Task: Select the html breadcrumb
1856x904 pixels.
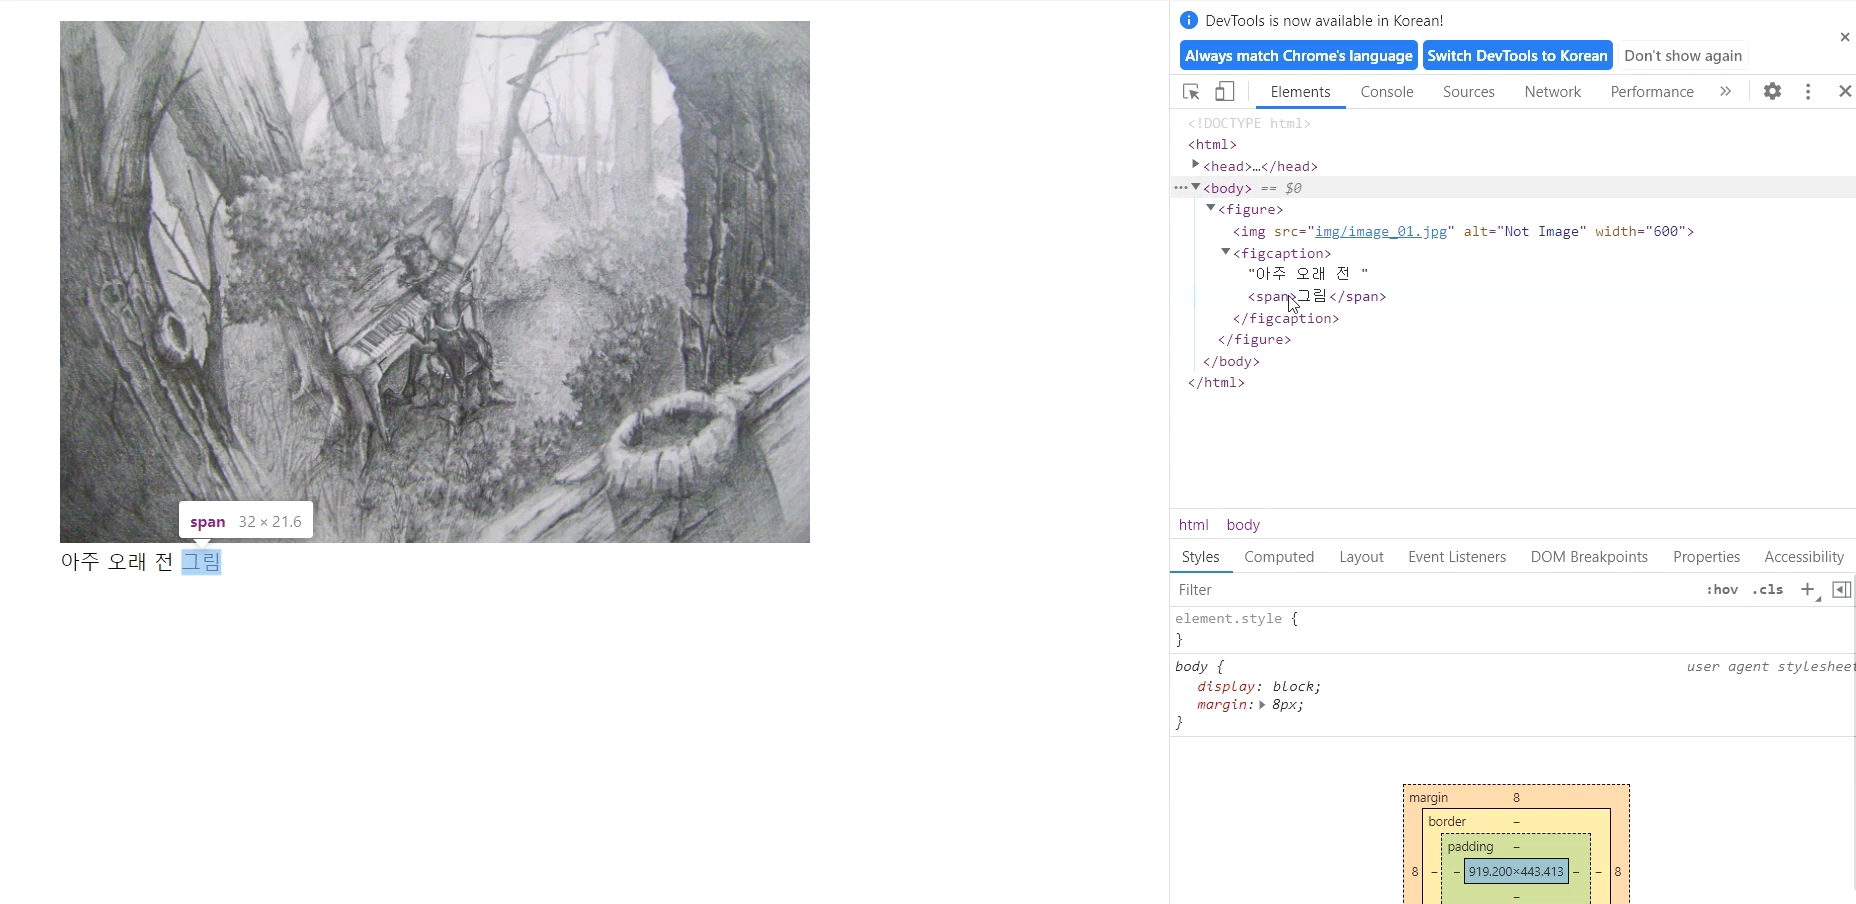Action: coord(1193,525)
